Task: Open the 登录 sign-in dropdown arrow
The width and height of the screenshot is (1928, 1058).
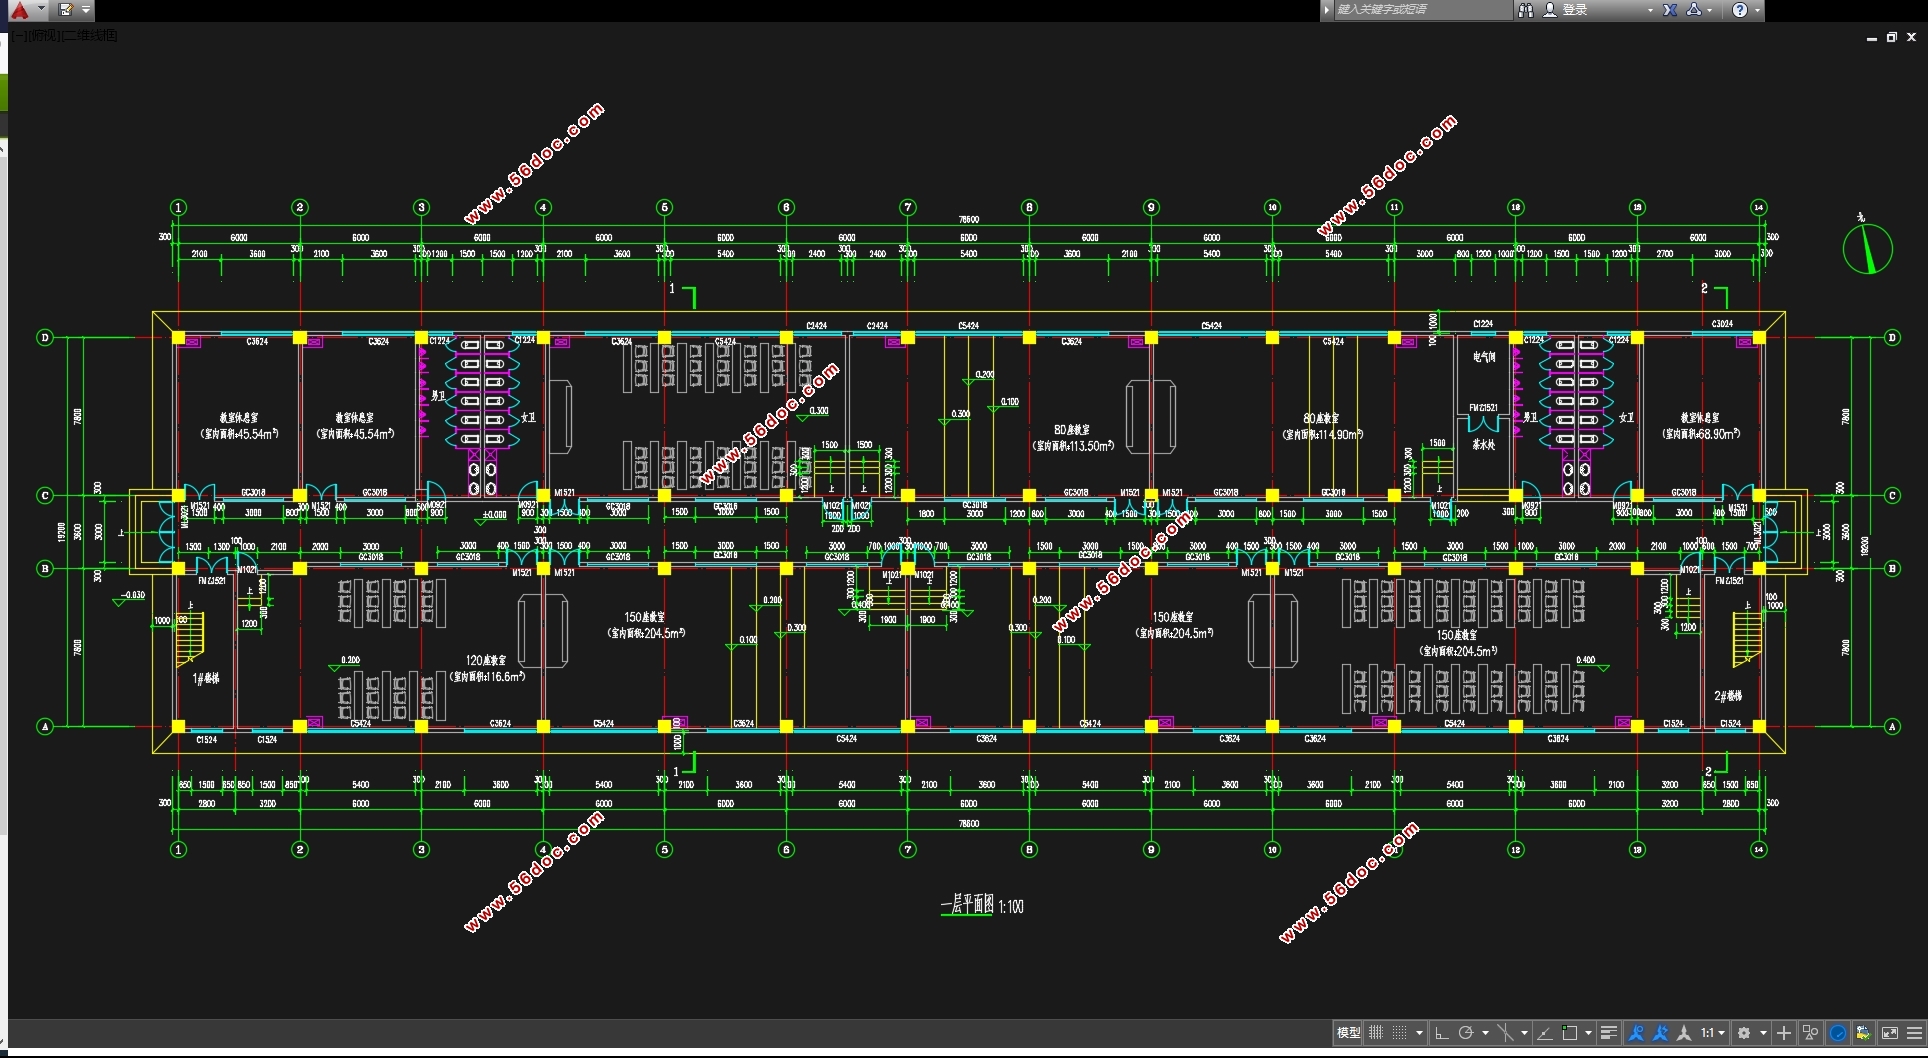Action: click(1650, 10)
